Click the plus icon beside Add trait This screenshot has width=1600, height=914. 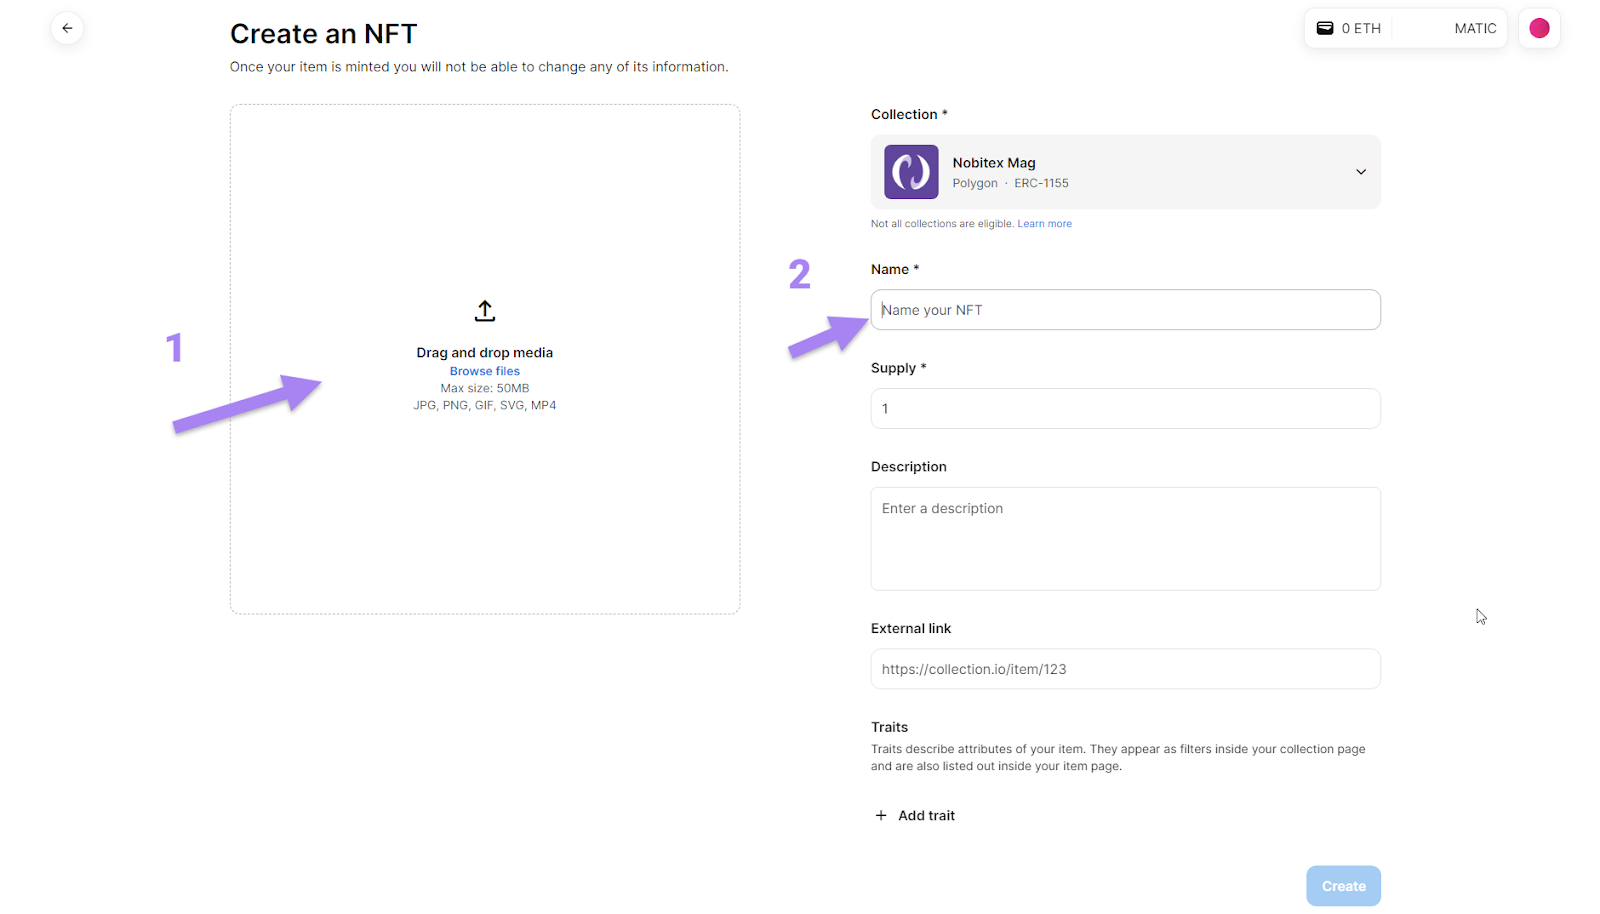(x=881, y=816)
